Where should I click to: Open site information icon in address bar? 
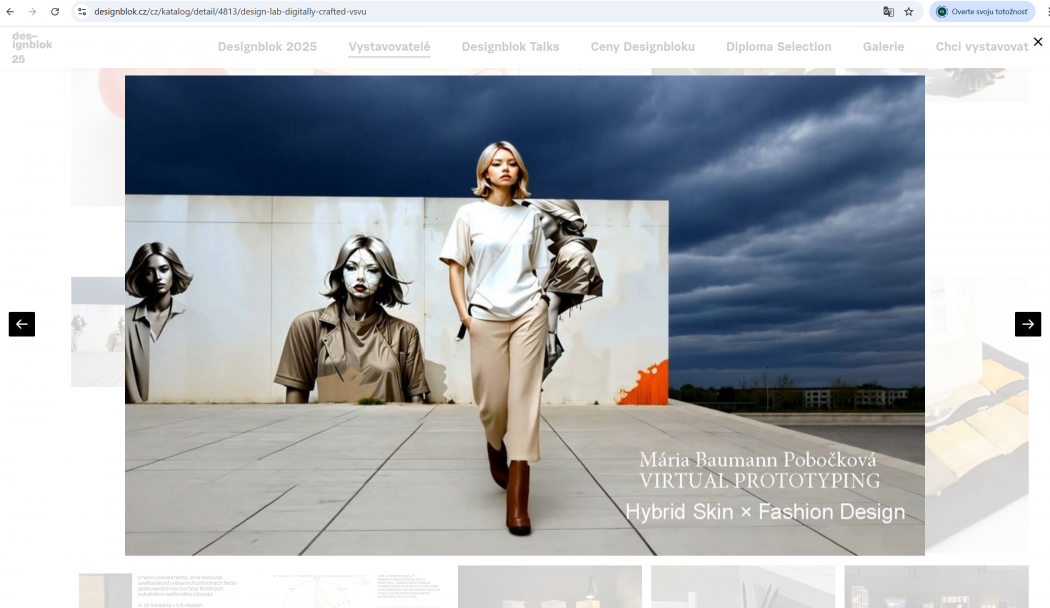82,12
